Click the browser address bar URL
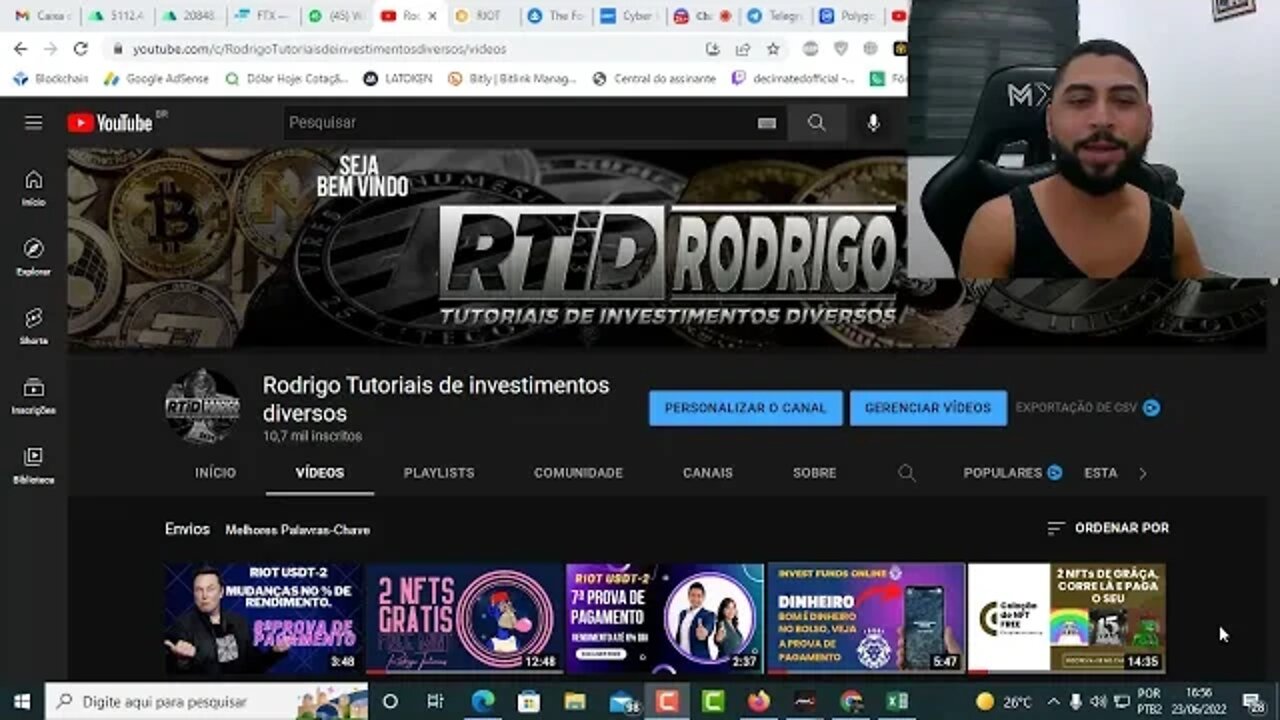The width and height of the screenshot is (1280, 720). point(319,48)
